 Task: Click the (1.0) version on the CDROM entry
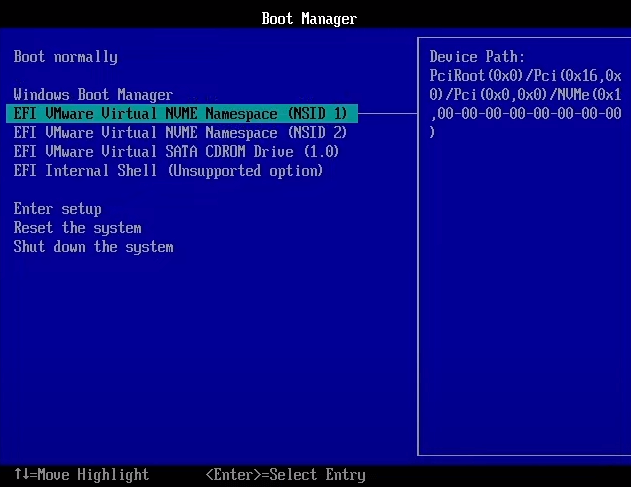[x=321, y=152]
